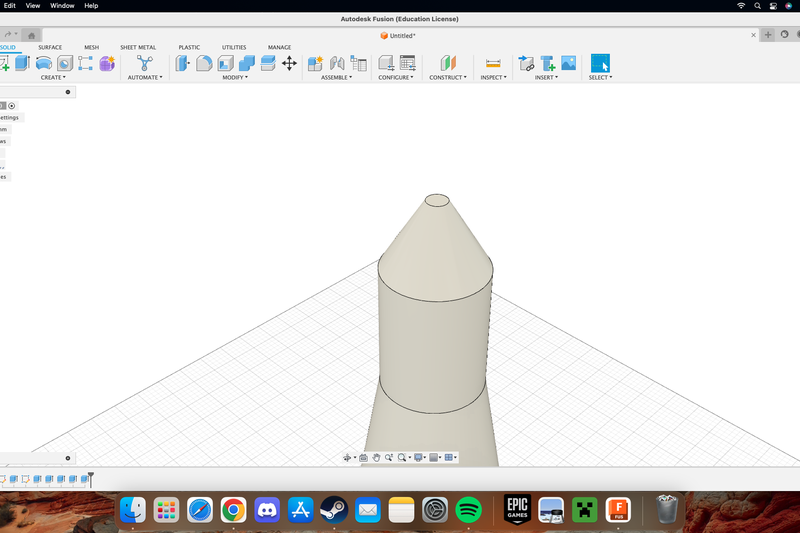
Task: Click the timeline end marker
Action: pos(91,479)
